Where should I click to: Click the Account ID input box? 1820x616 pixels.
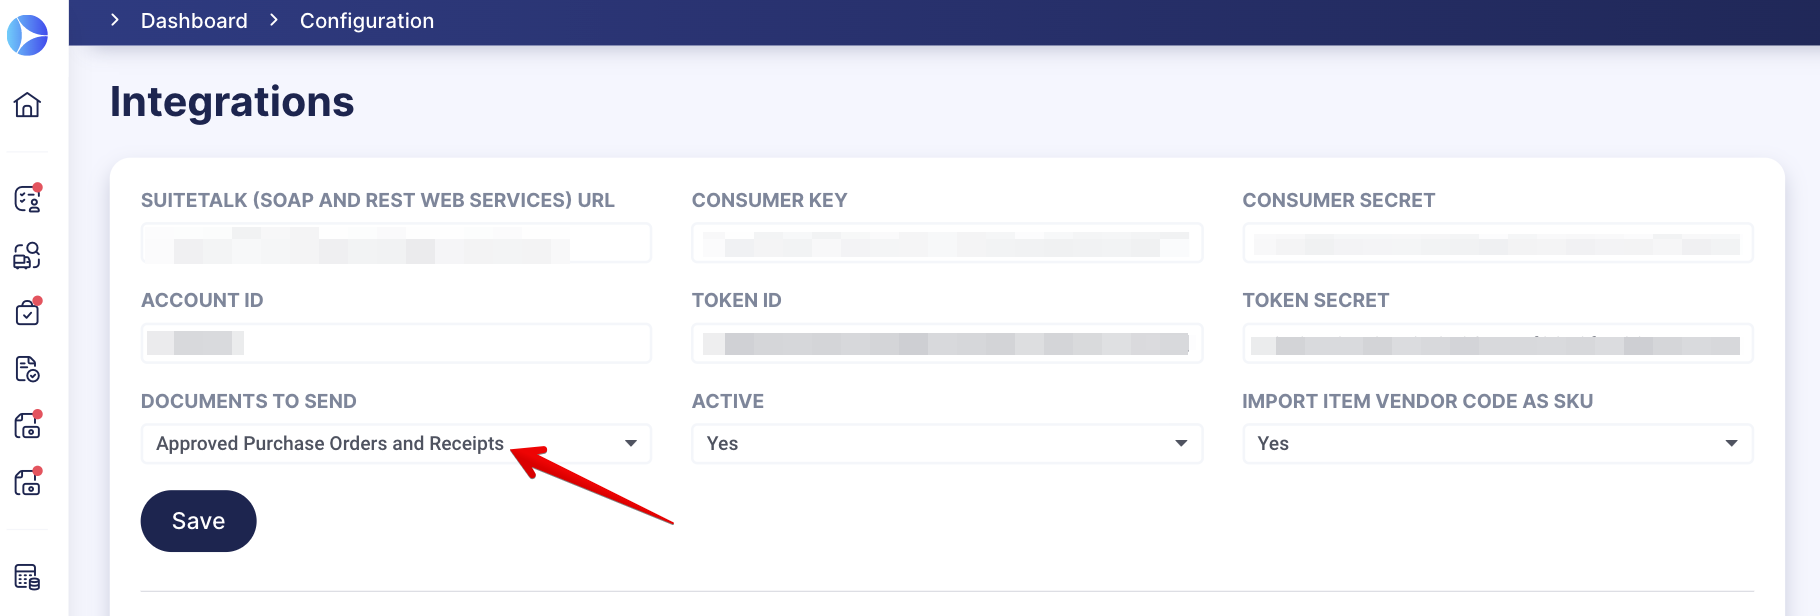coord(396,344)
